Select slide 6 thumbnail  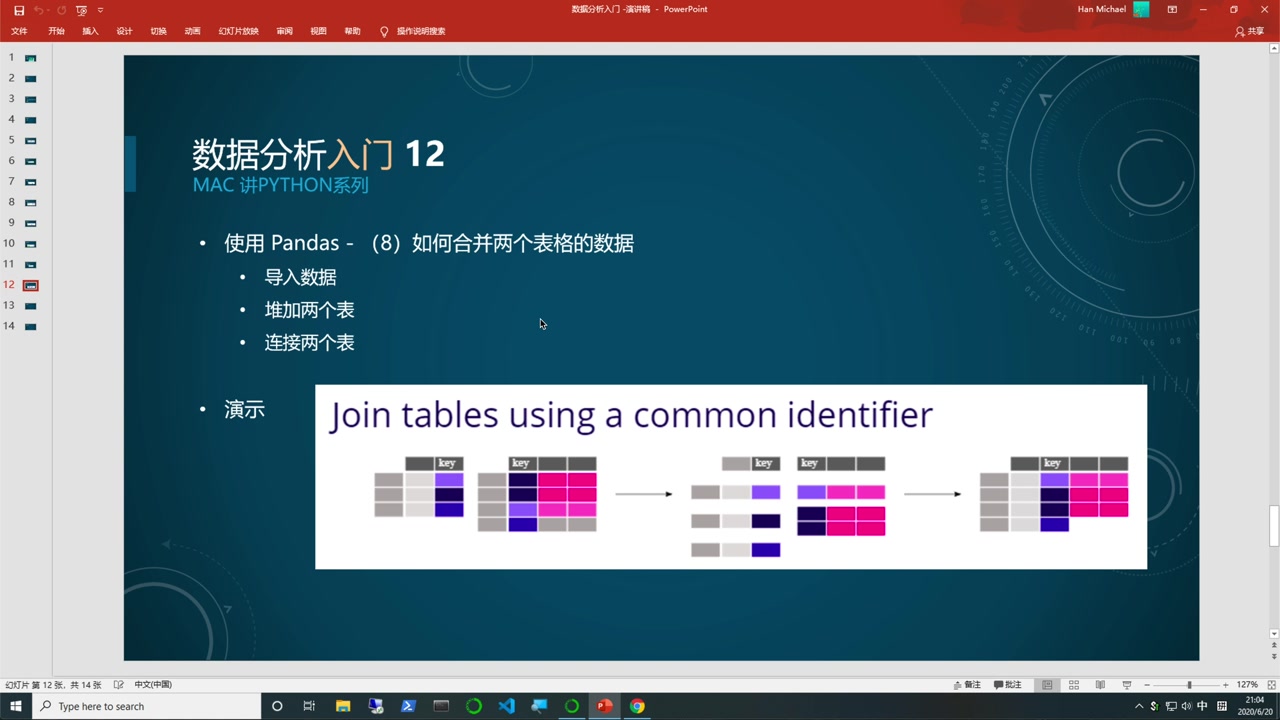tap(31, 161)
